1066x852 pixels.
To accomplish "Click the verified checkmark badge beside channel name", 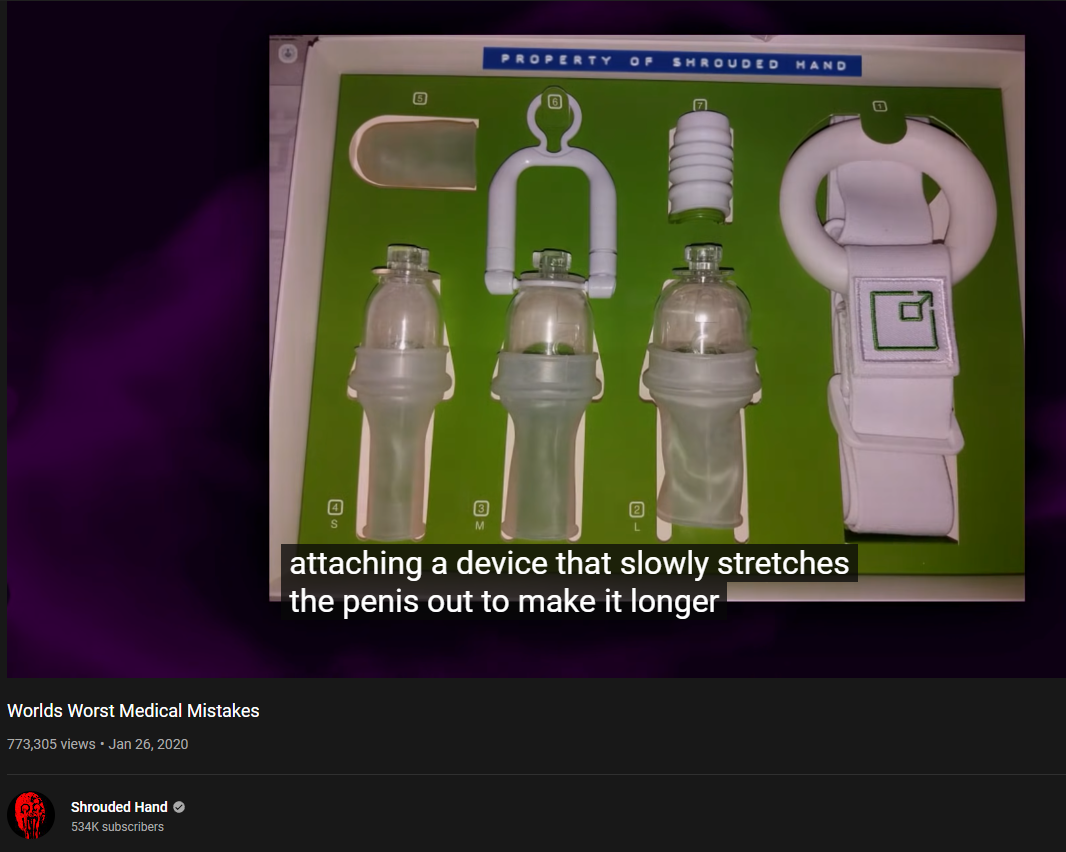I will (179, 807).
